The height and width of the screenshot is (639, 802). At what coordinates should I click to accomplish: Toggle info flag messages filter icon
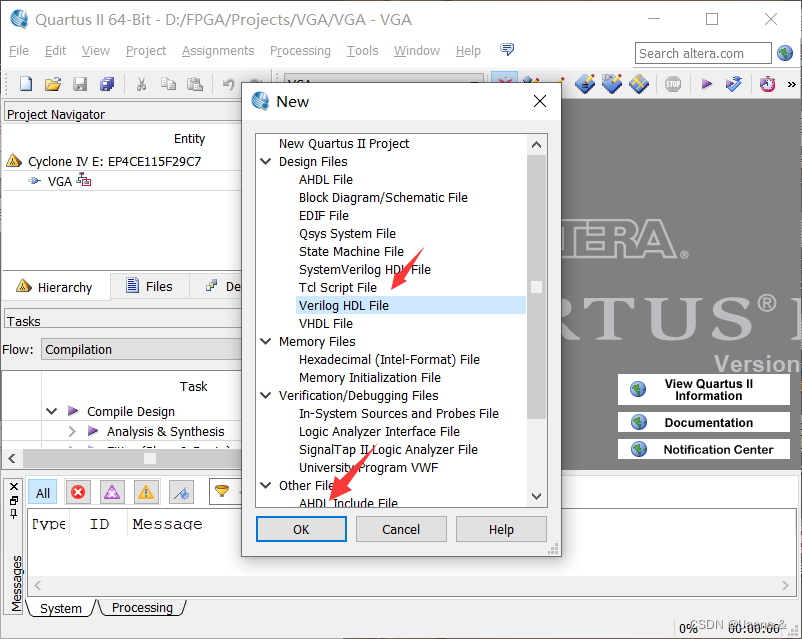[x=181, y=492]
